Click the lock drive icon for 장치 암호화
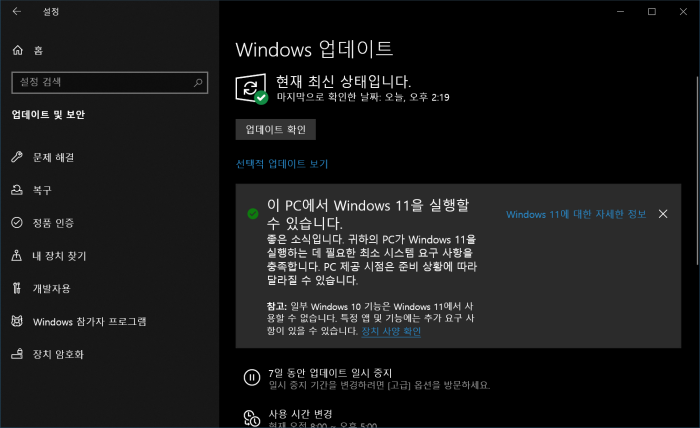This screenshot has height=428, width=700. 17,354
